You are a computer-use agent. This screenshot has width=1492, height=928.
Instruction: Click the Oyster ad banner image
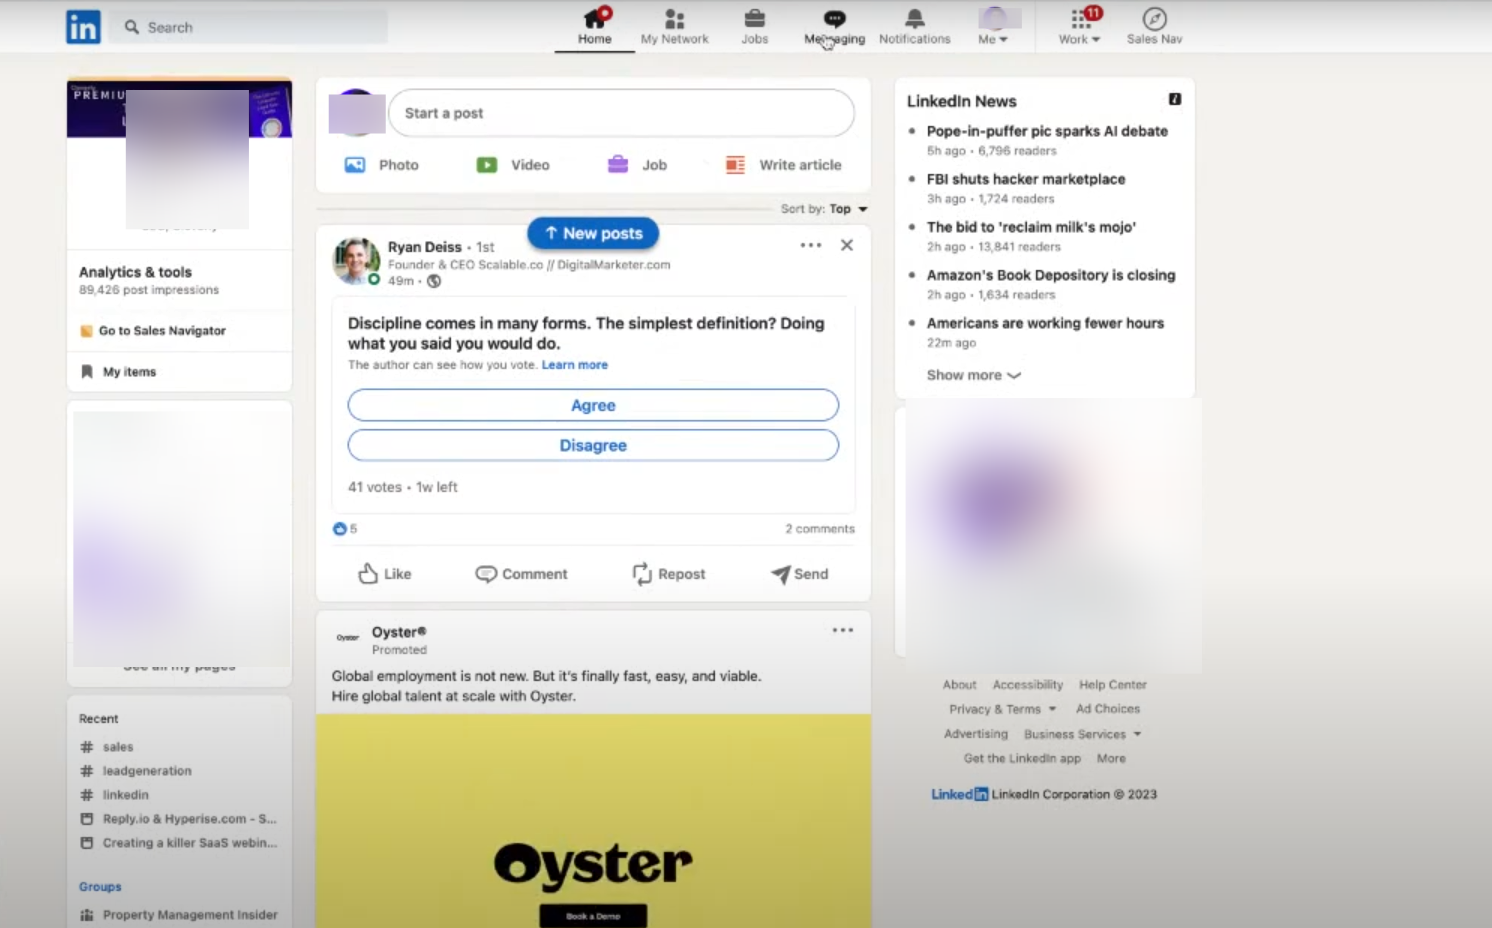593,821
